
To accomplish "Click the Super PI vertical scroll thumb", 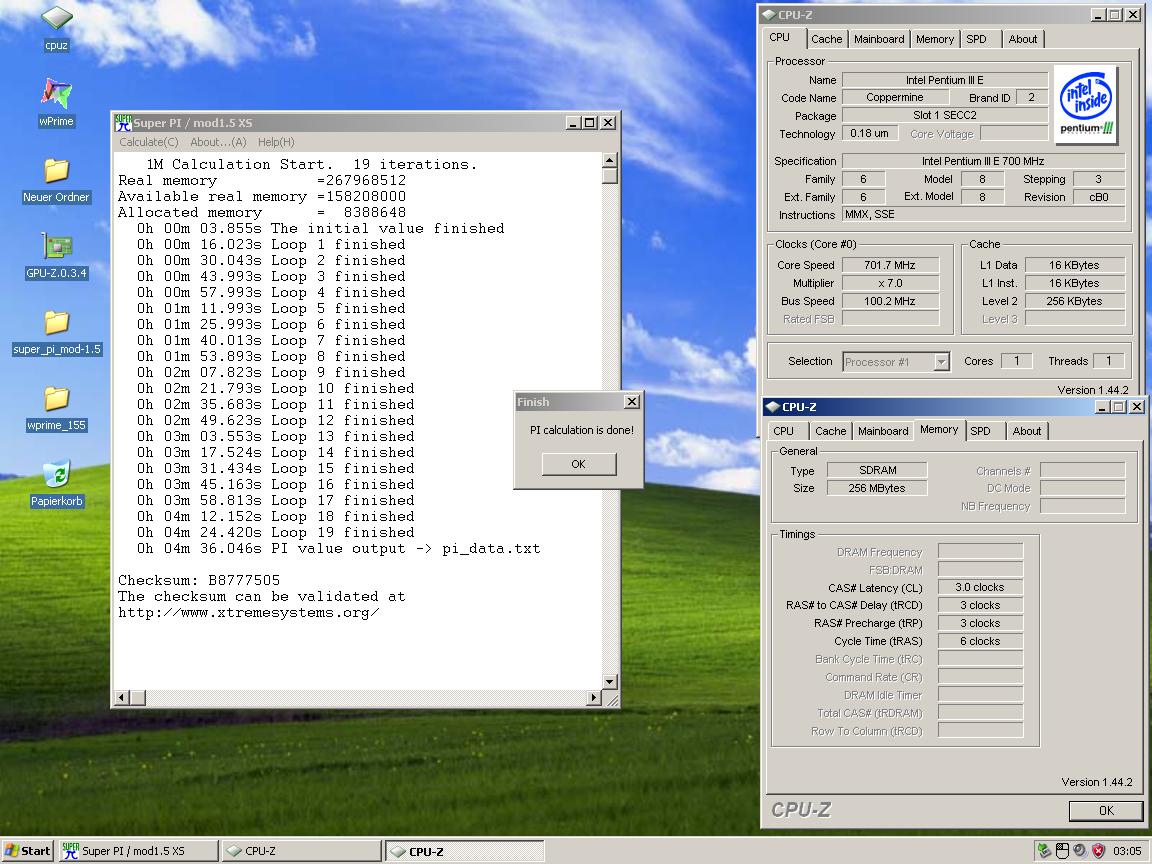I will [x=609, y=176].
